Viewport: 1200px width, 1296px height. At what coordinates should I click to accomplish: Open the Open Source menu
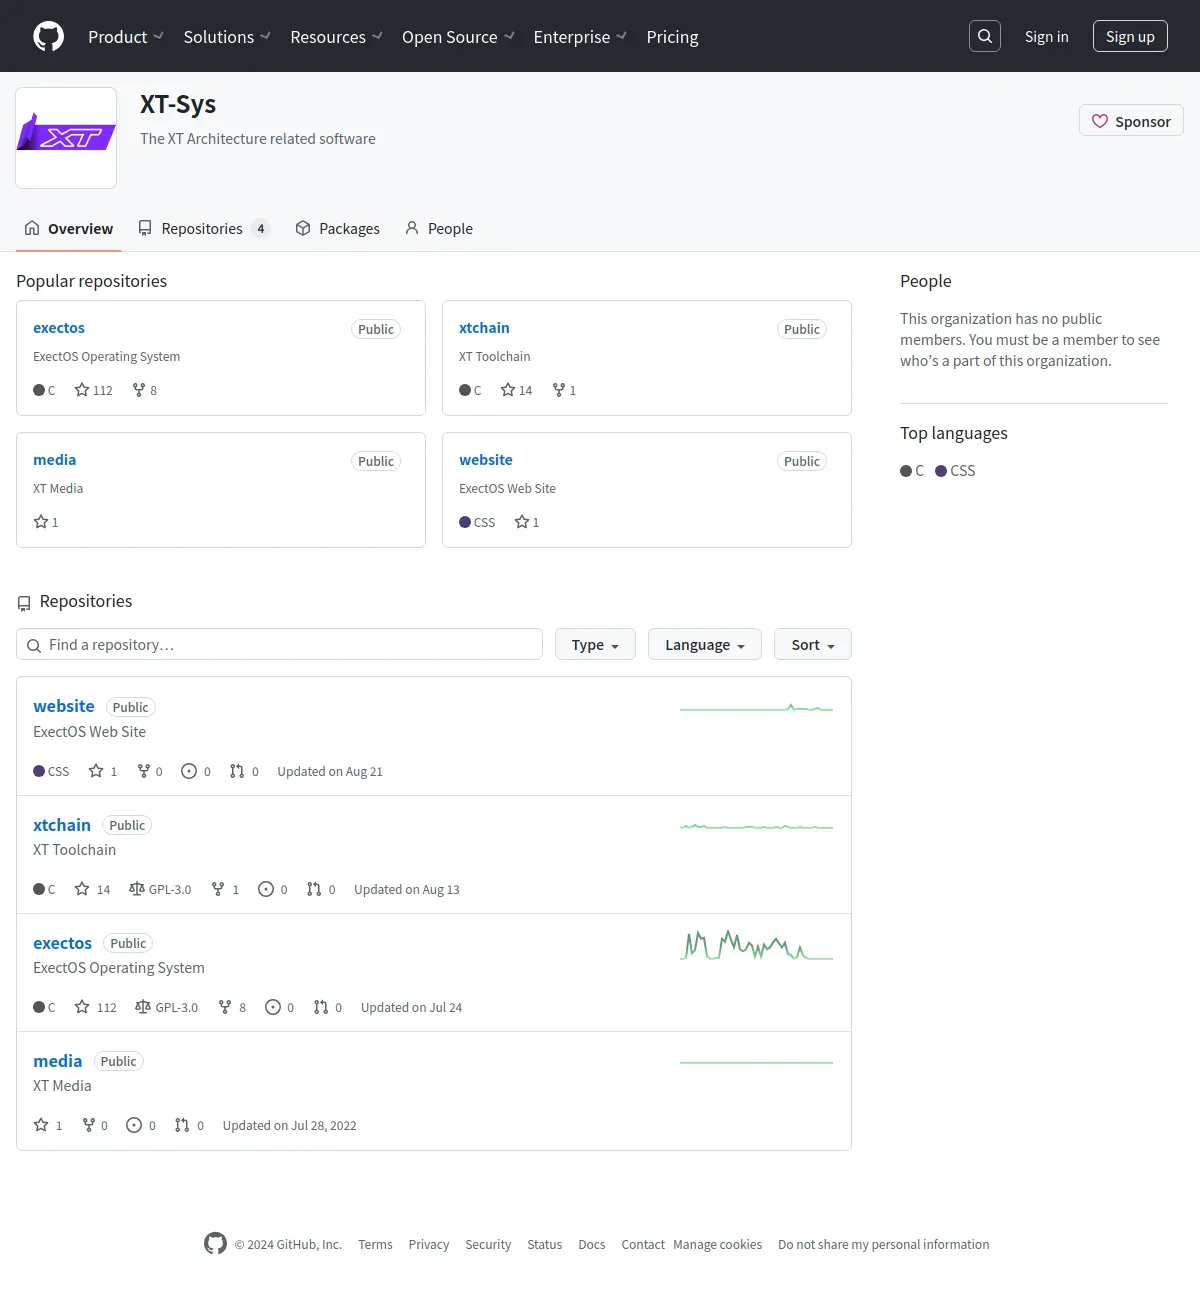[x=458, y=37]
